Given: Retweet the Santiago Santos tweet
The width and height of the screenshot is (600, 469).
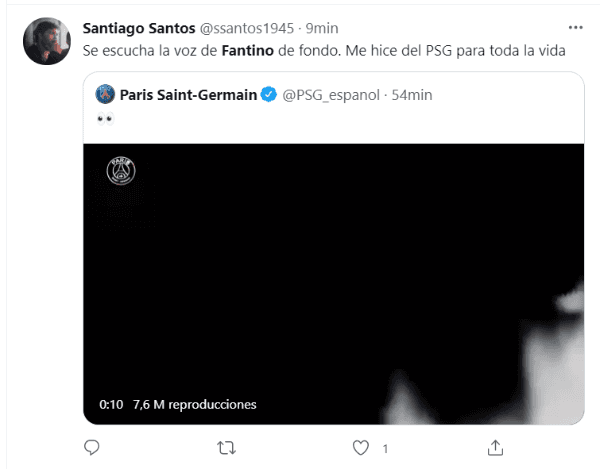Looking at the screenshot, I should point(227,446).
